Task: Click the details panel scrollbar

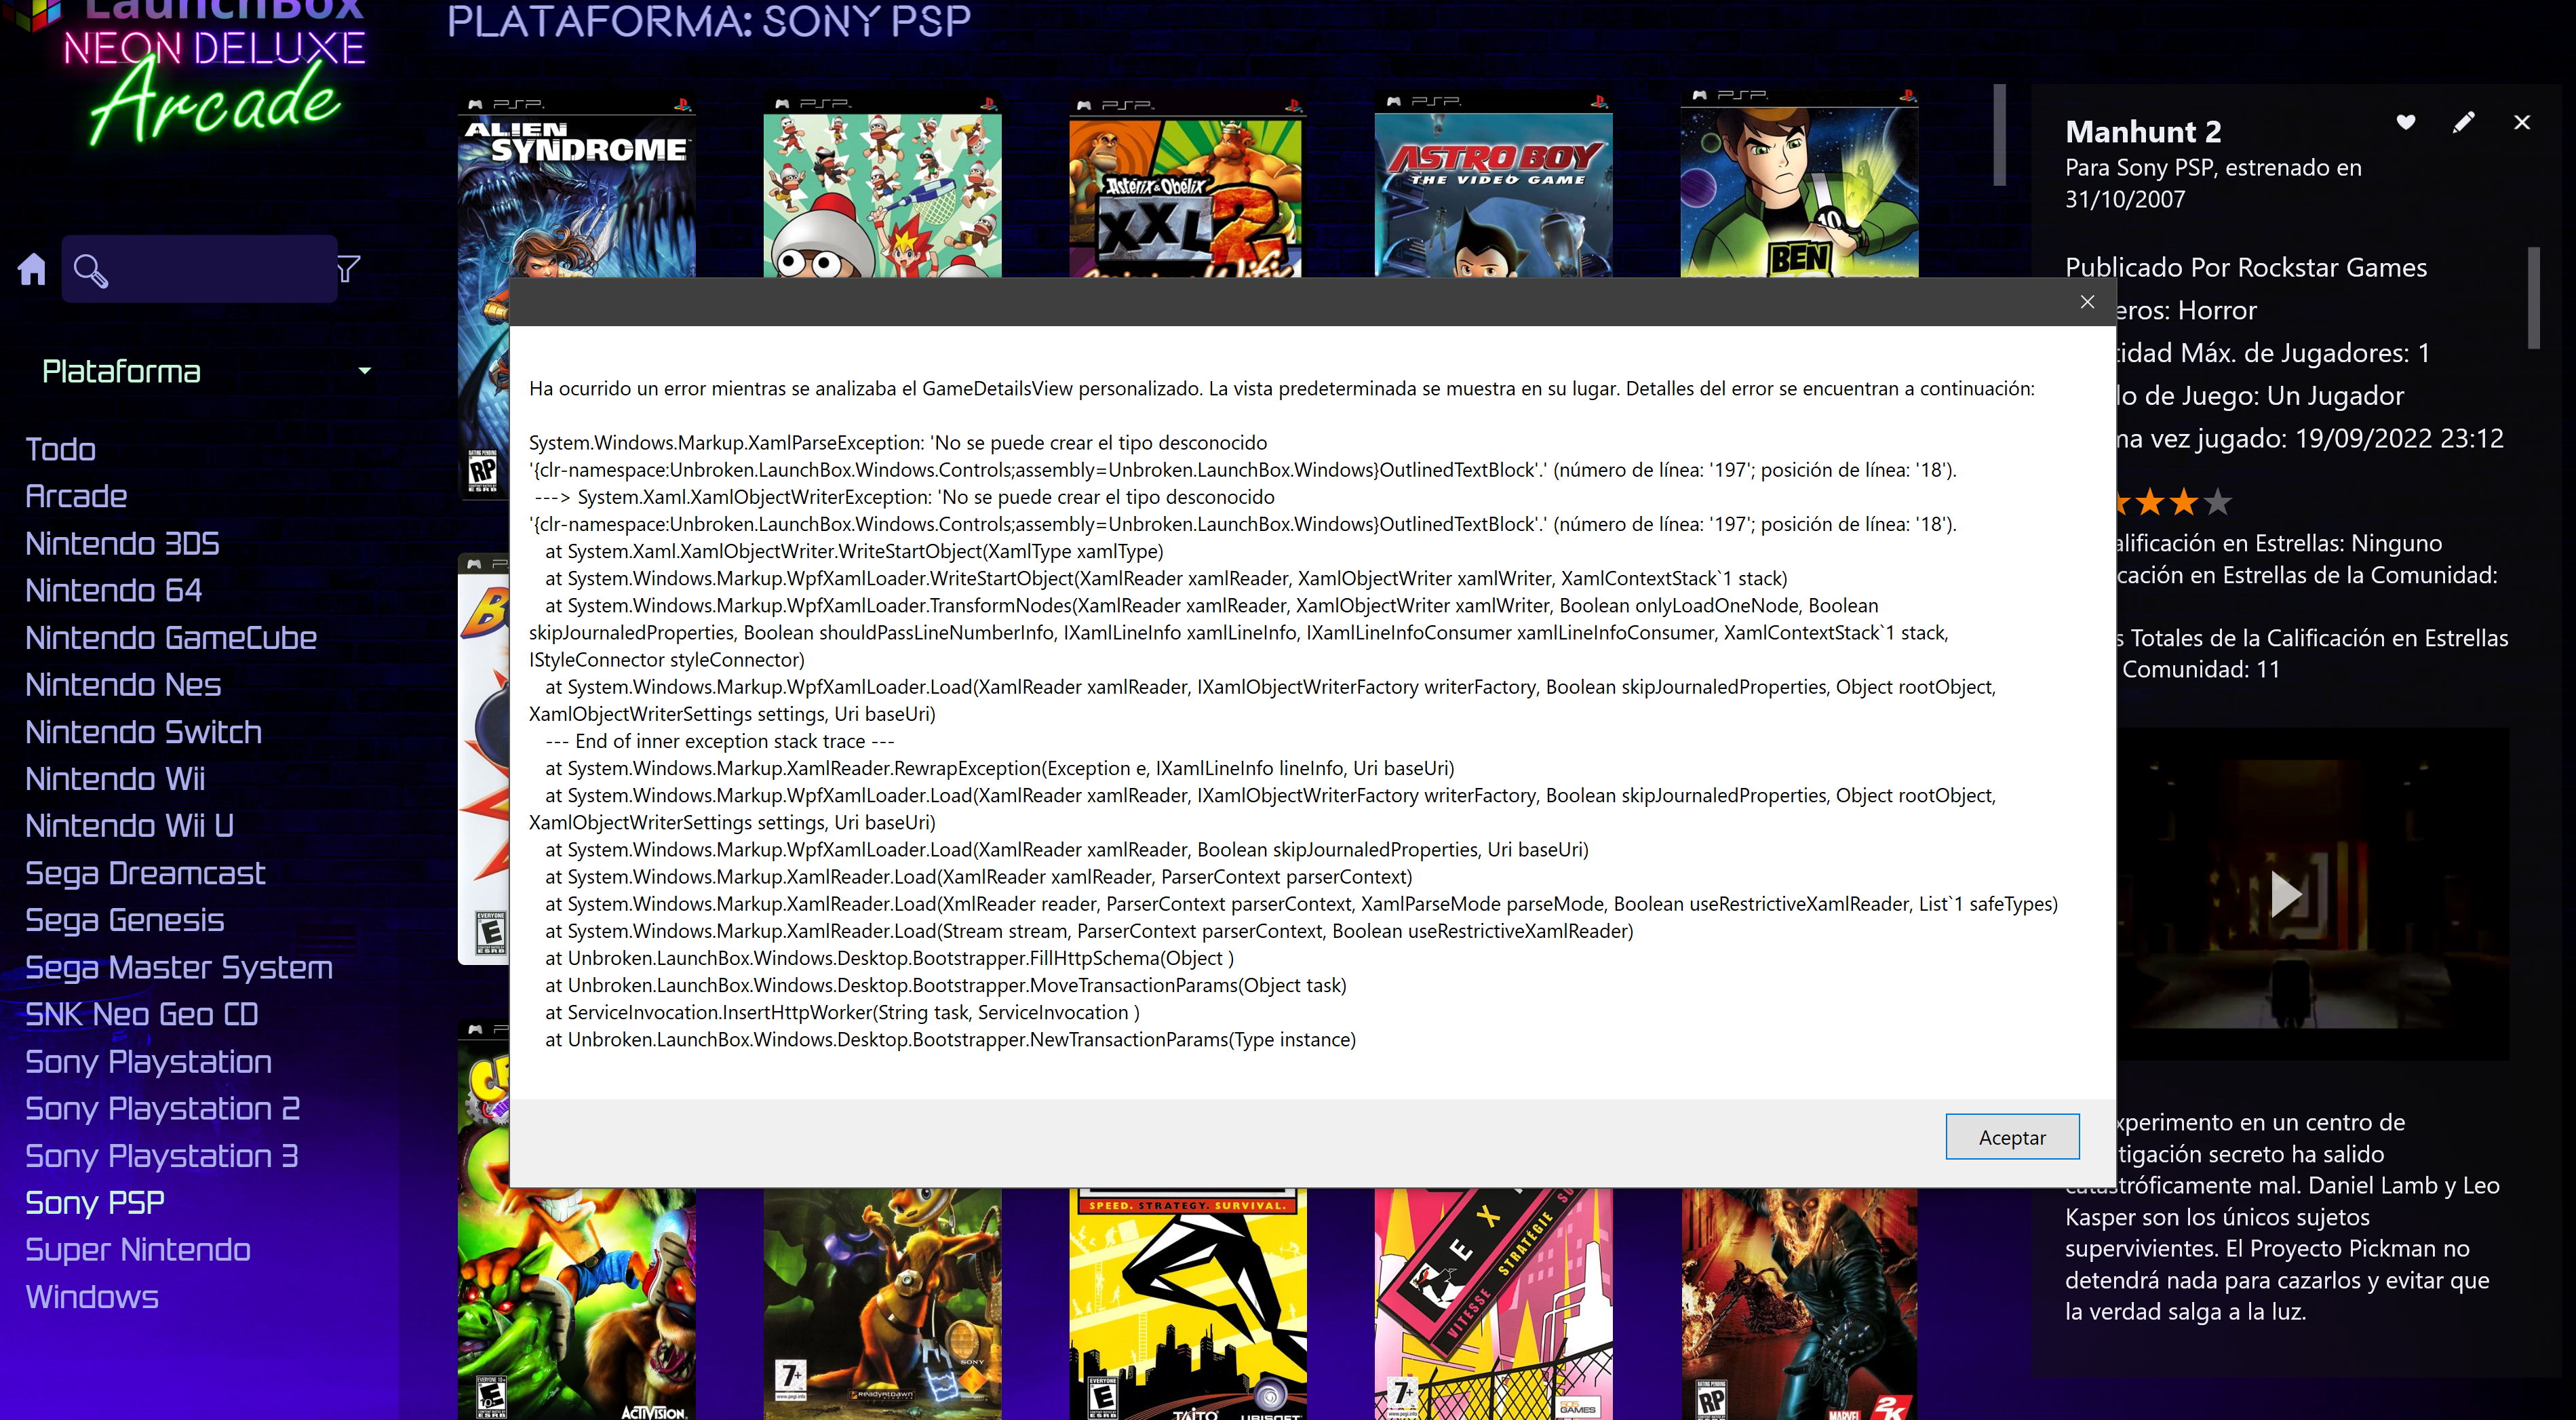Action: (x=2534, y=297)
